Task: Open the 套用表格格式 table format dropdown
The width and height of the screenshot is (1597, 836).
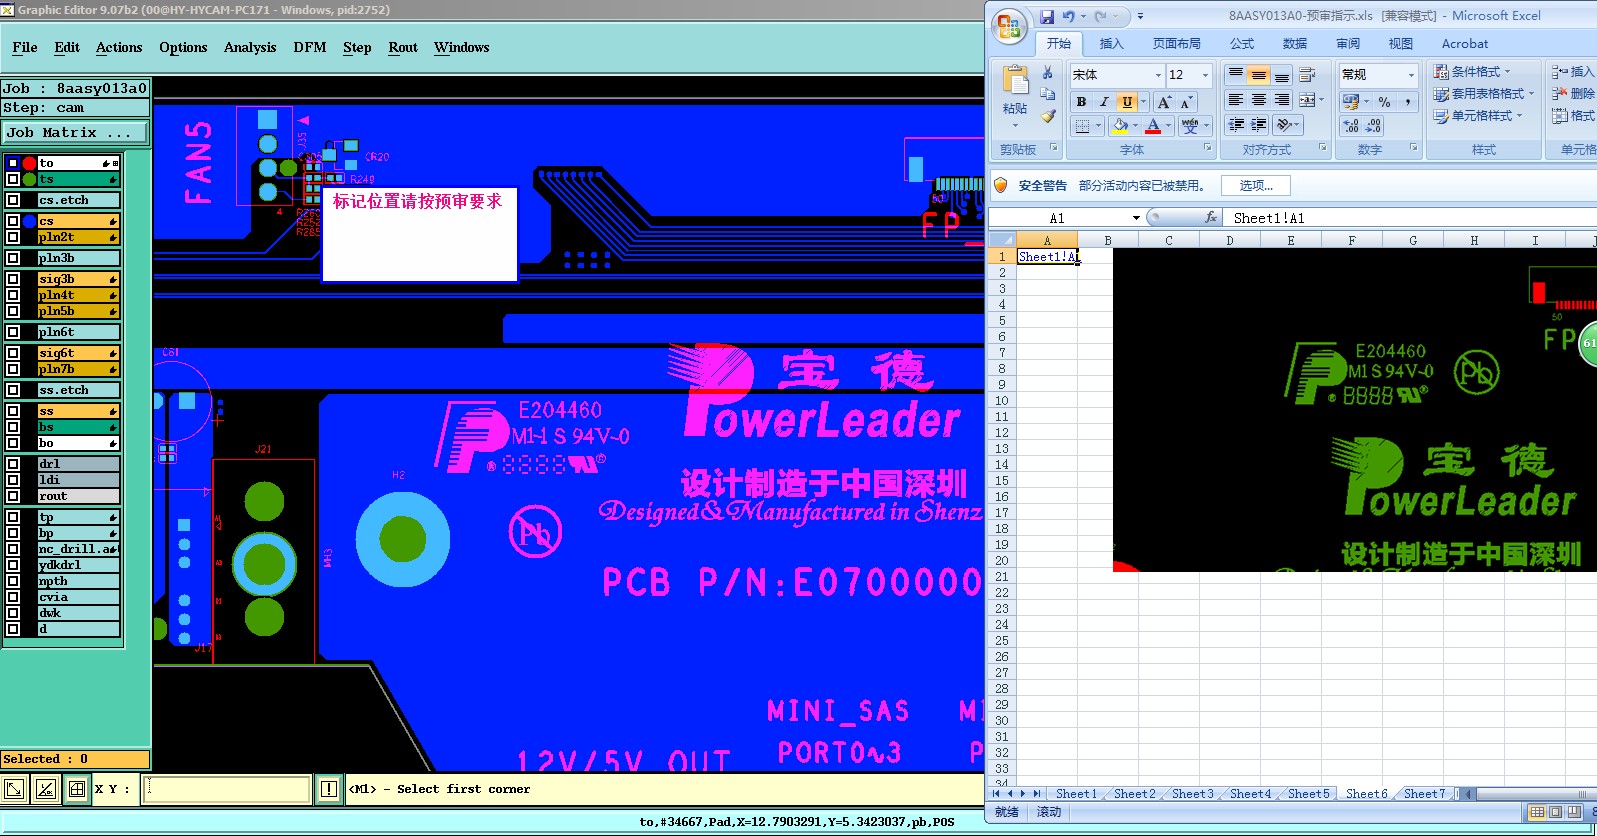Action: 1484,94
